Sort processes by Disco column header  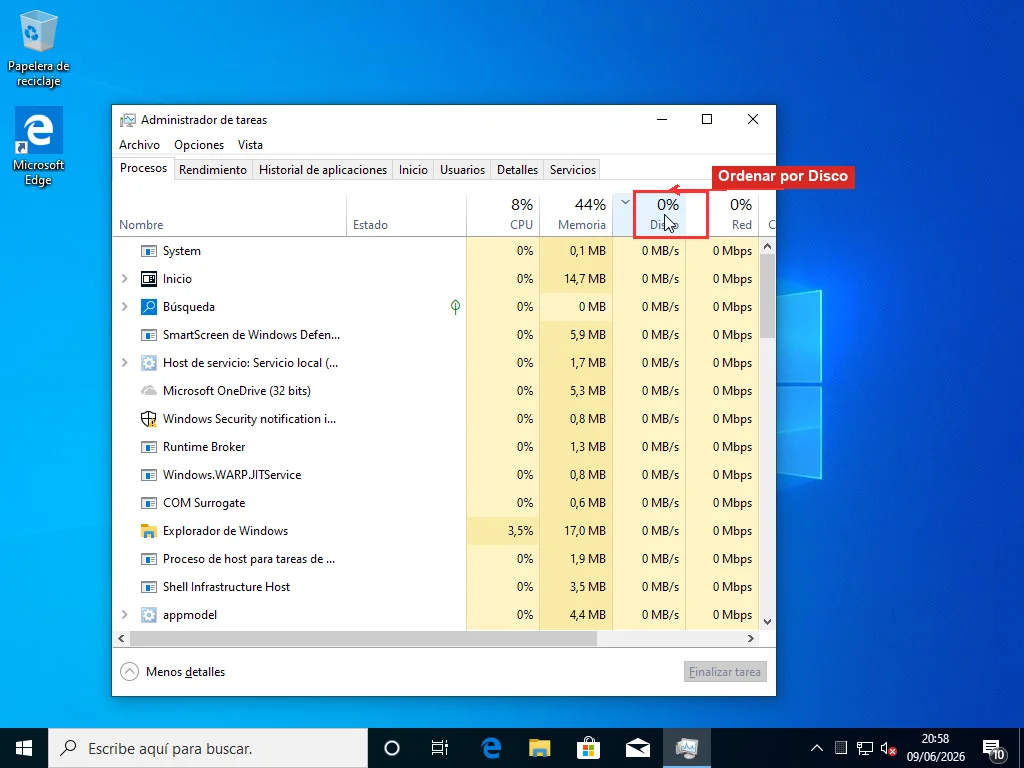click(650, 214)
